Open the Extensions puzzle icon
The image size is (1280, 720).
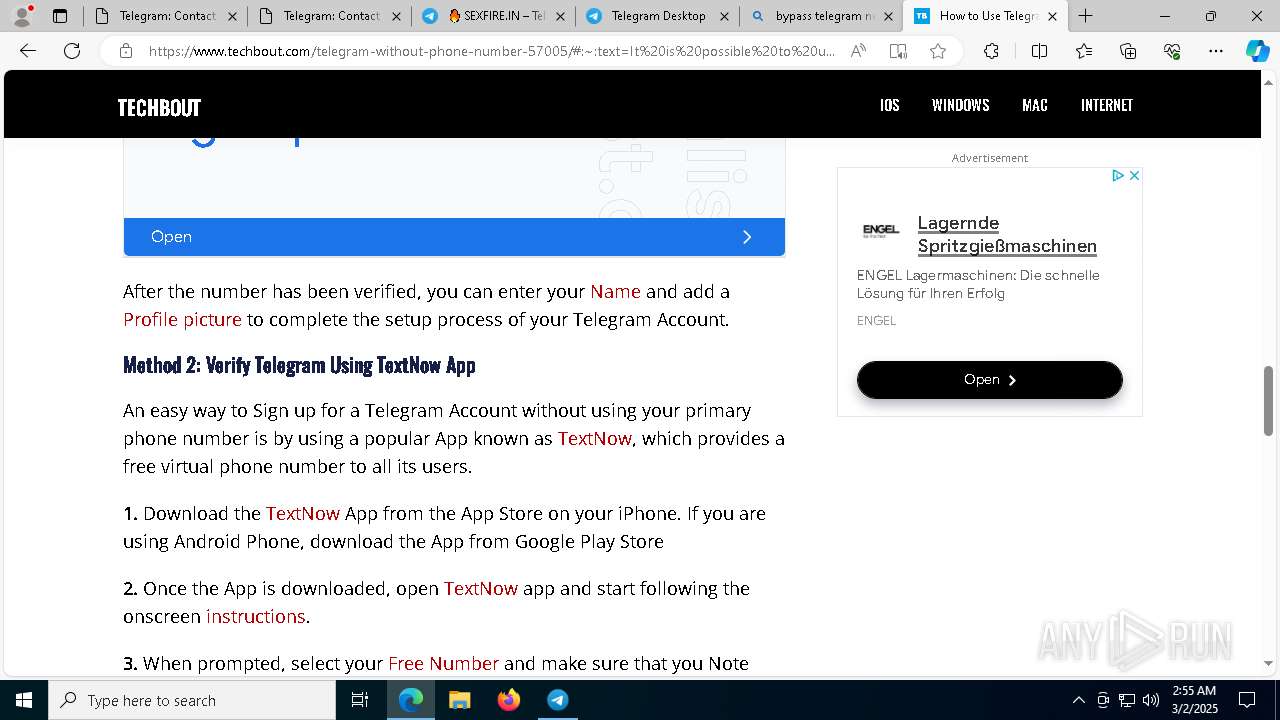[x=991, y=51]
